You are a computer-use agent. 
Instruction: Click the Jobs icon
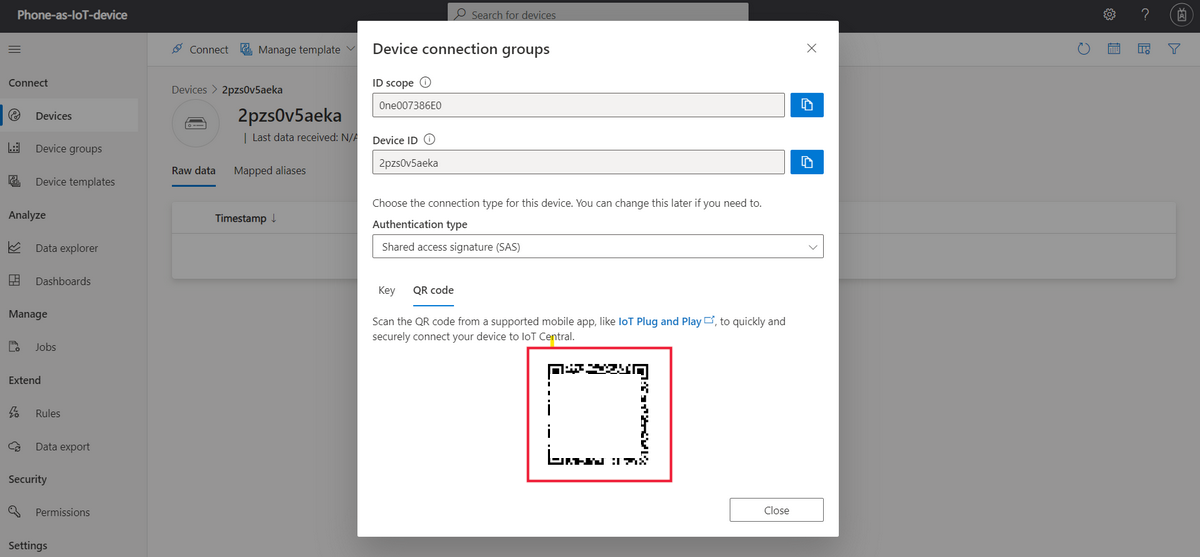pos(15,347)
